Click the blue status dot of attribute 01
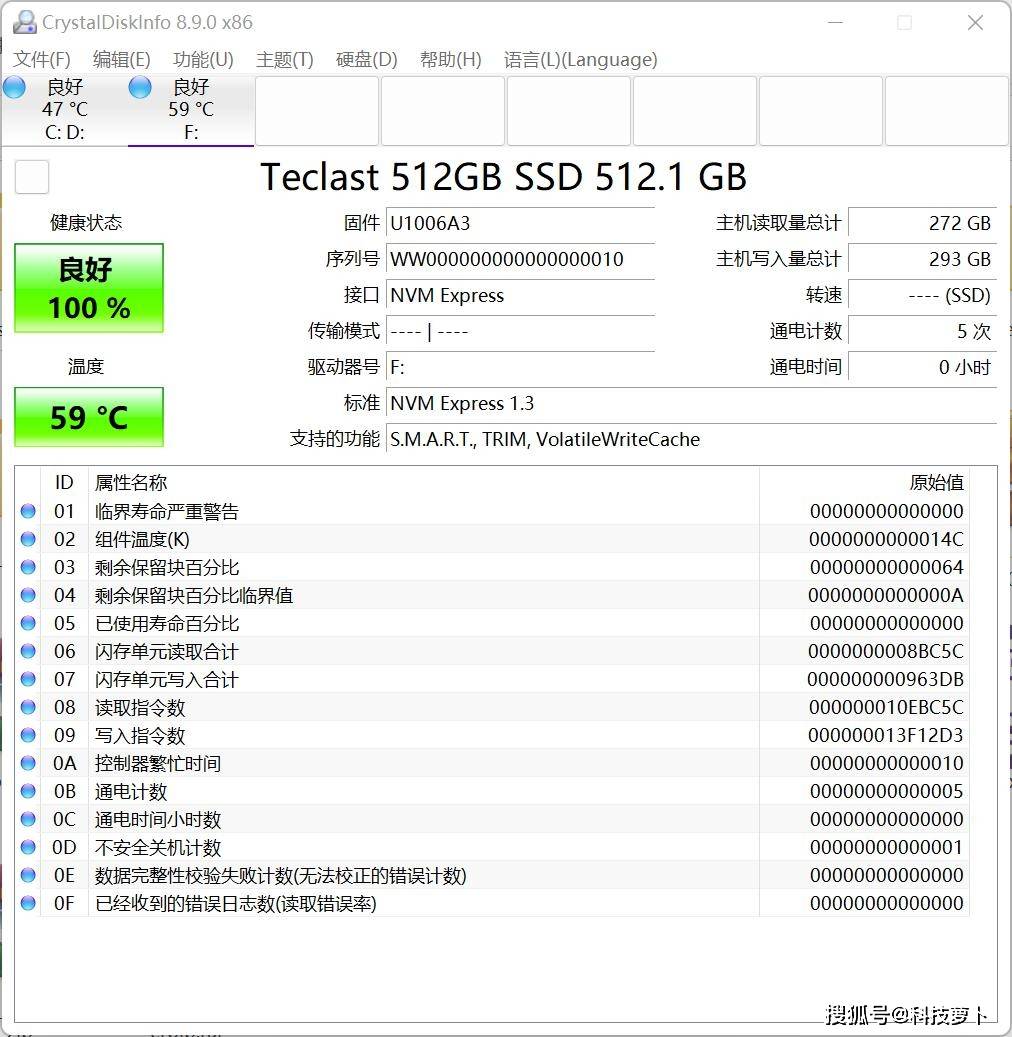Viewport: 1012px width, 1037px height. click(x=28, y=511)
